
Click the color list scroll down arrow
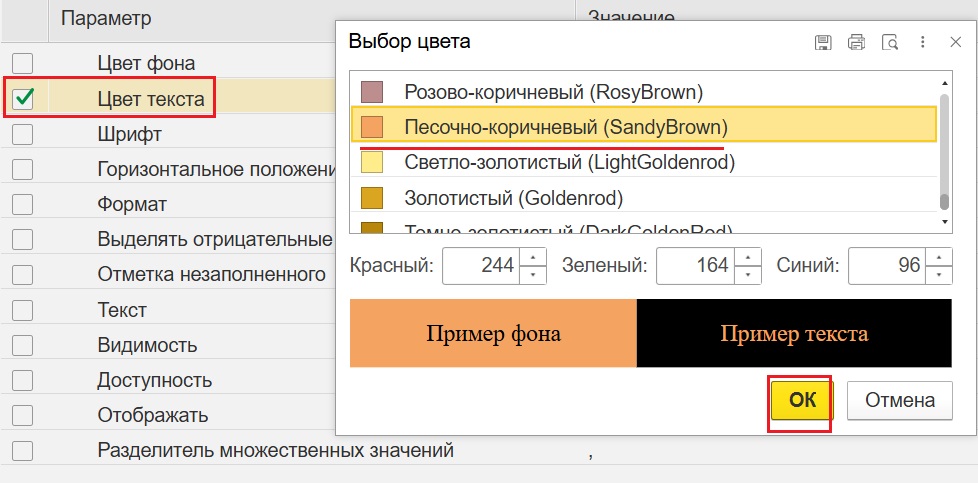(944, 222)
